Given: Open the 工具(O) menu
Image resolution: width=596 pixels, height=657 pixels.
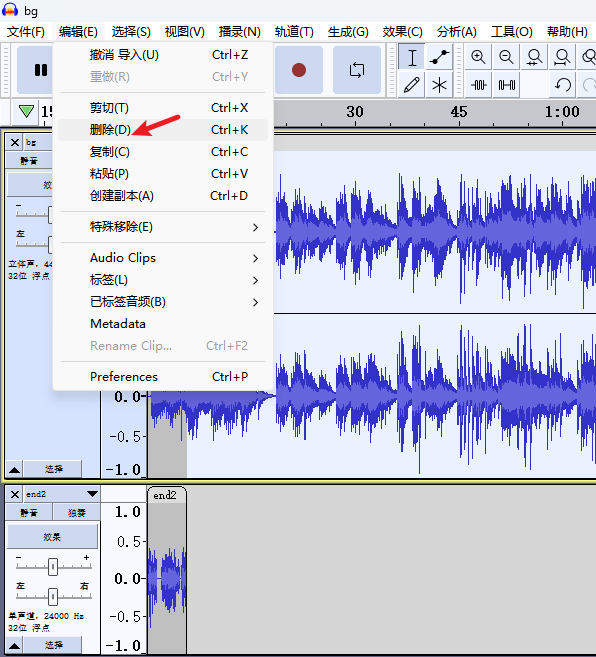Looking at the screenshot, I should click(512, 32).
